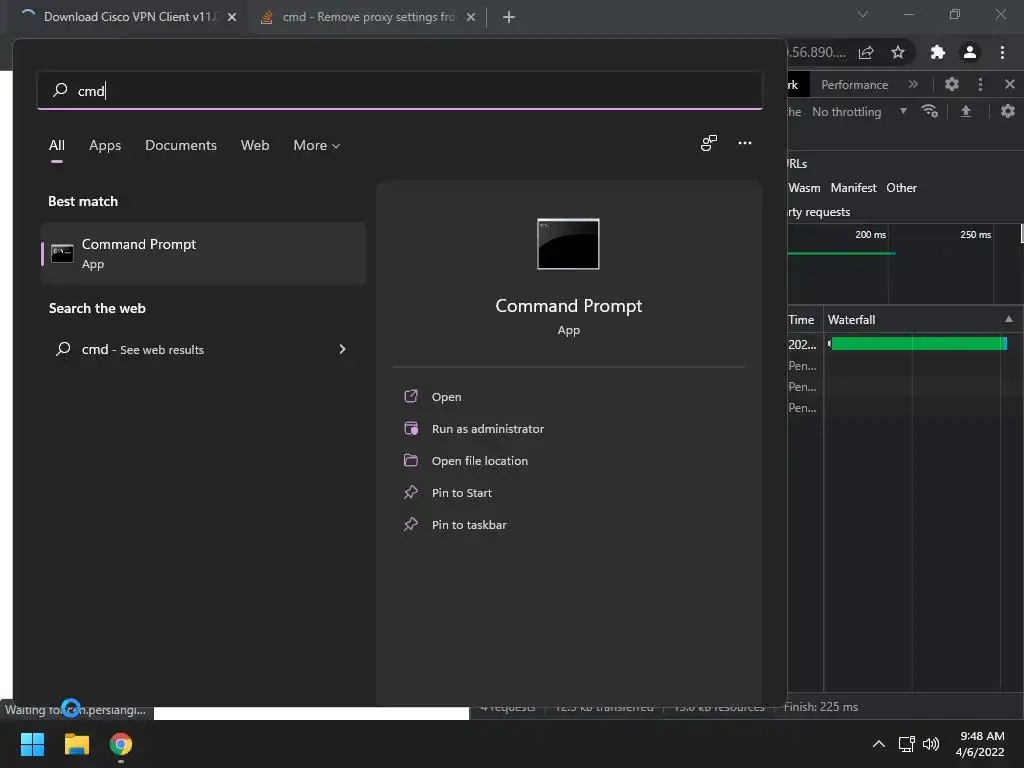Open Chrome profile avatar icon

(970, 52)
